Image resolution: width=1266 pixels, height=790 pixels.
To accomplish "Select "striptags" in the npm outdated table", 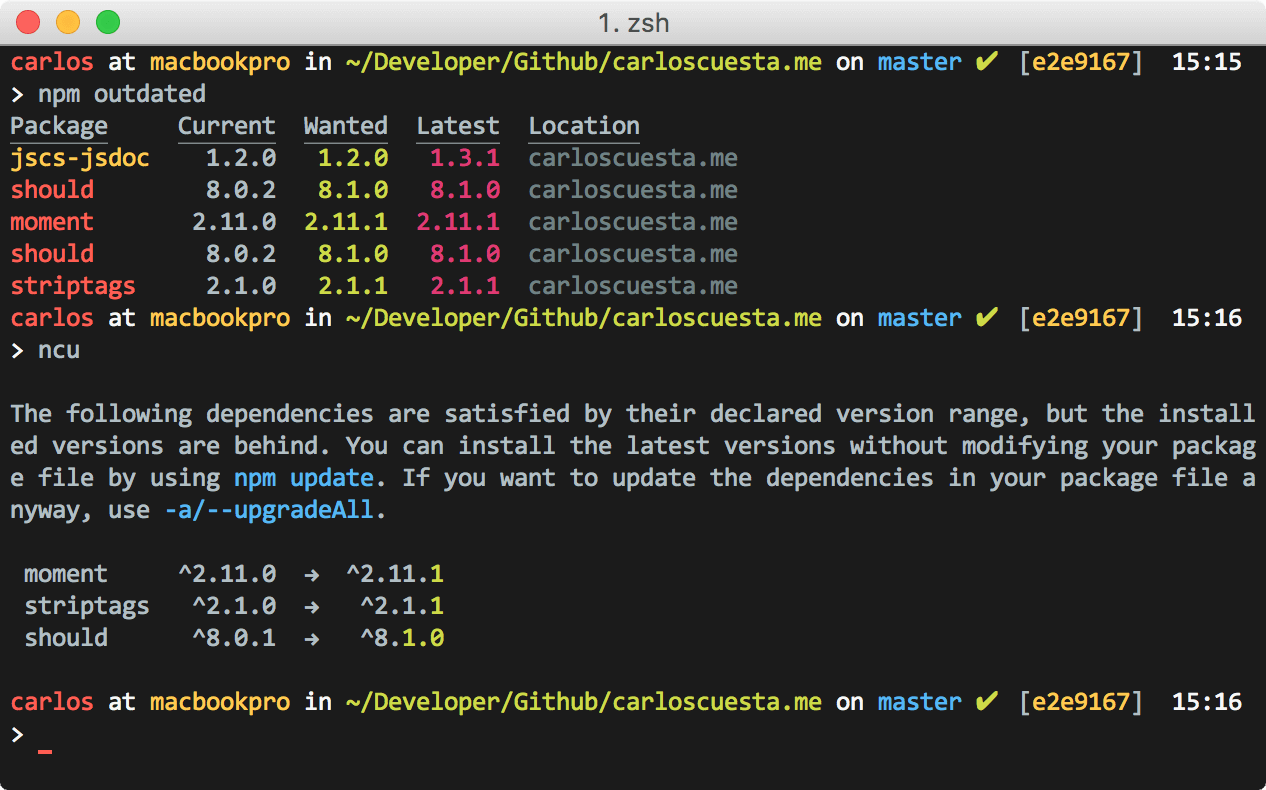I will pyautogui.click(x=73, y=286).
